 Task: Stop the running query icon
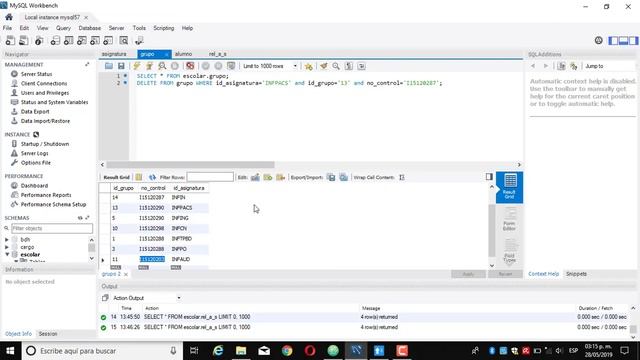(175, 66)
